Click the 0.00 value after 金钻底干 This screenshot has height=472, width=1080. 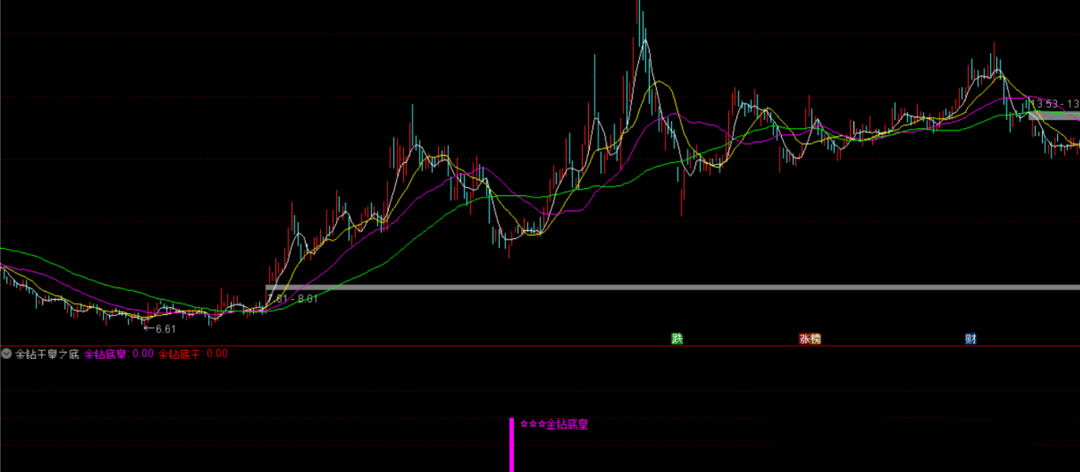pyautogui.click(x=217, y=353)
